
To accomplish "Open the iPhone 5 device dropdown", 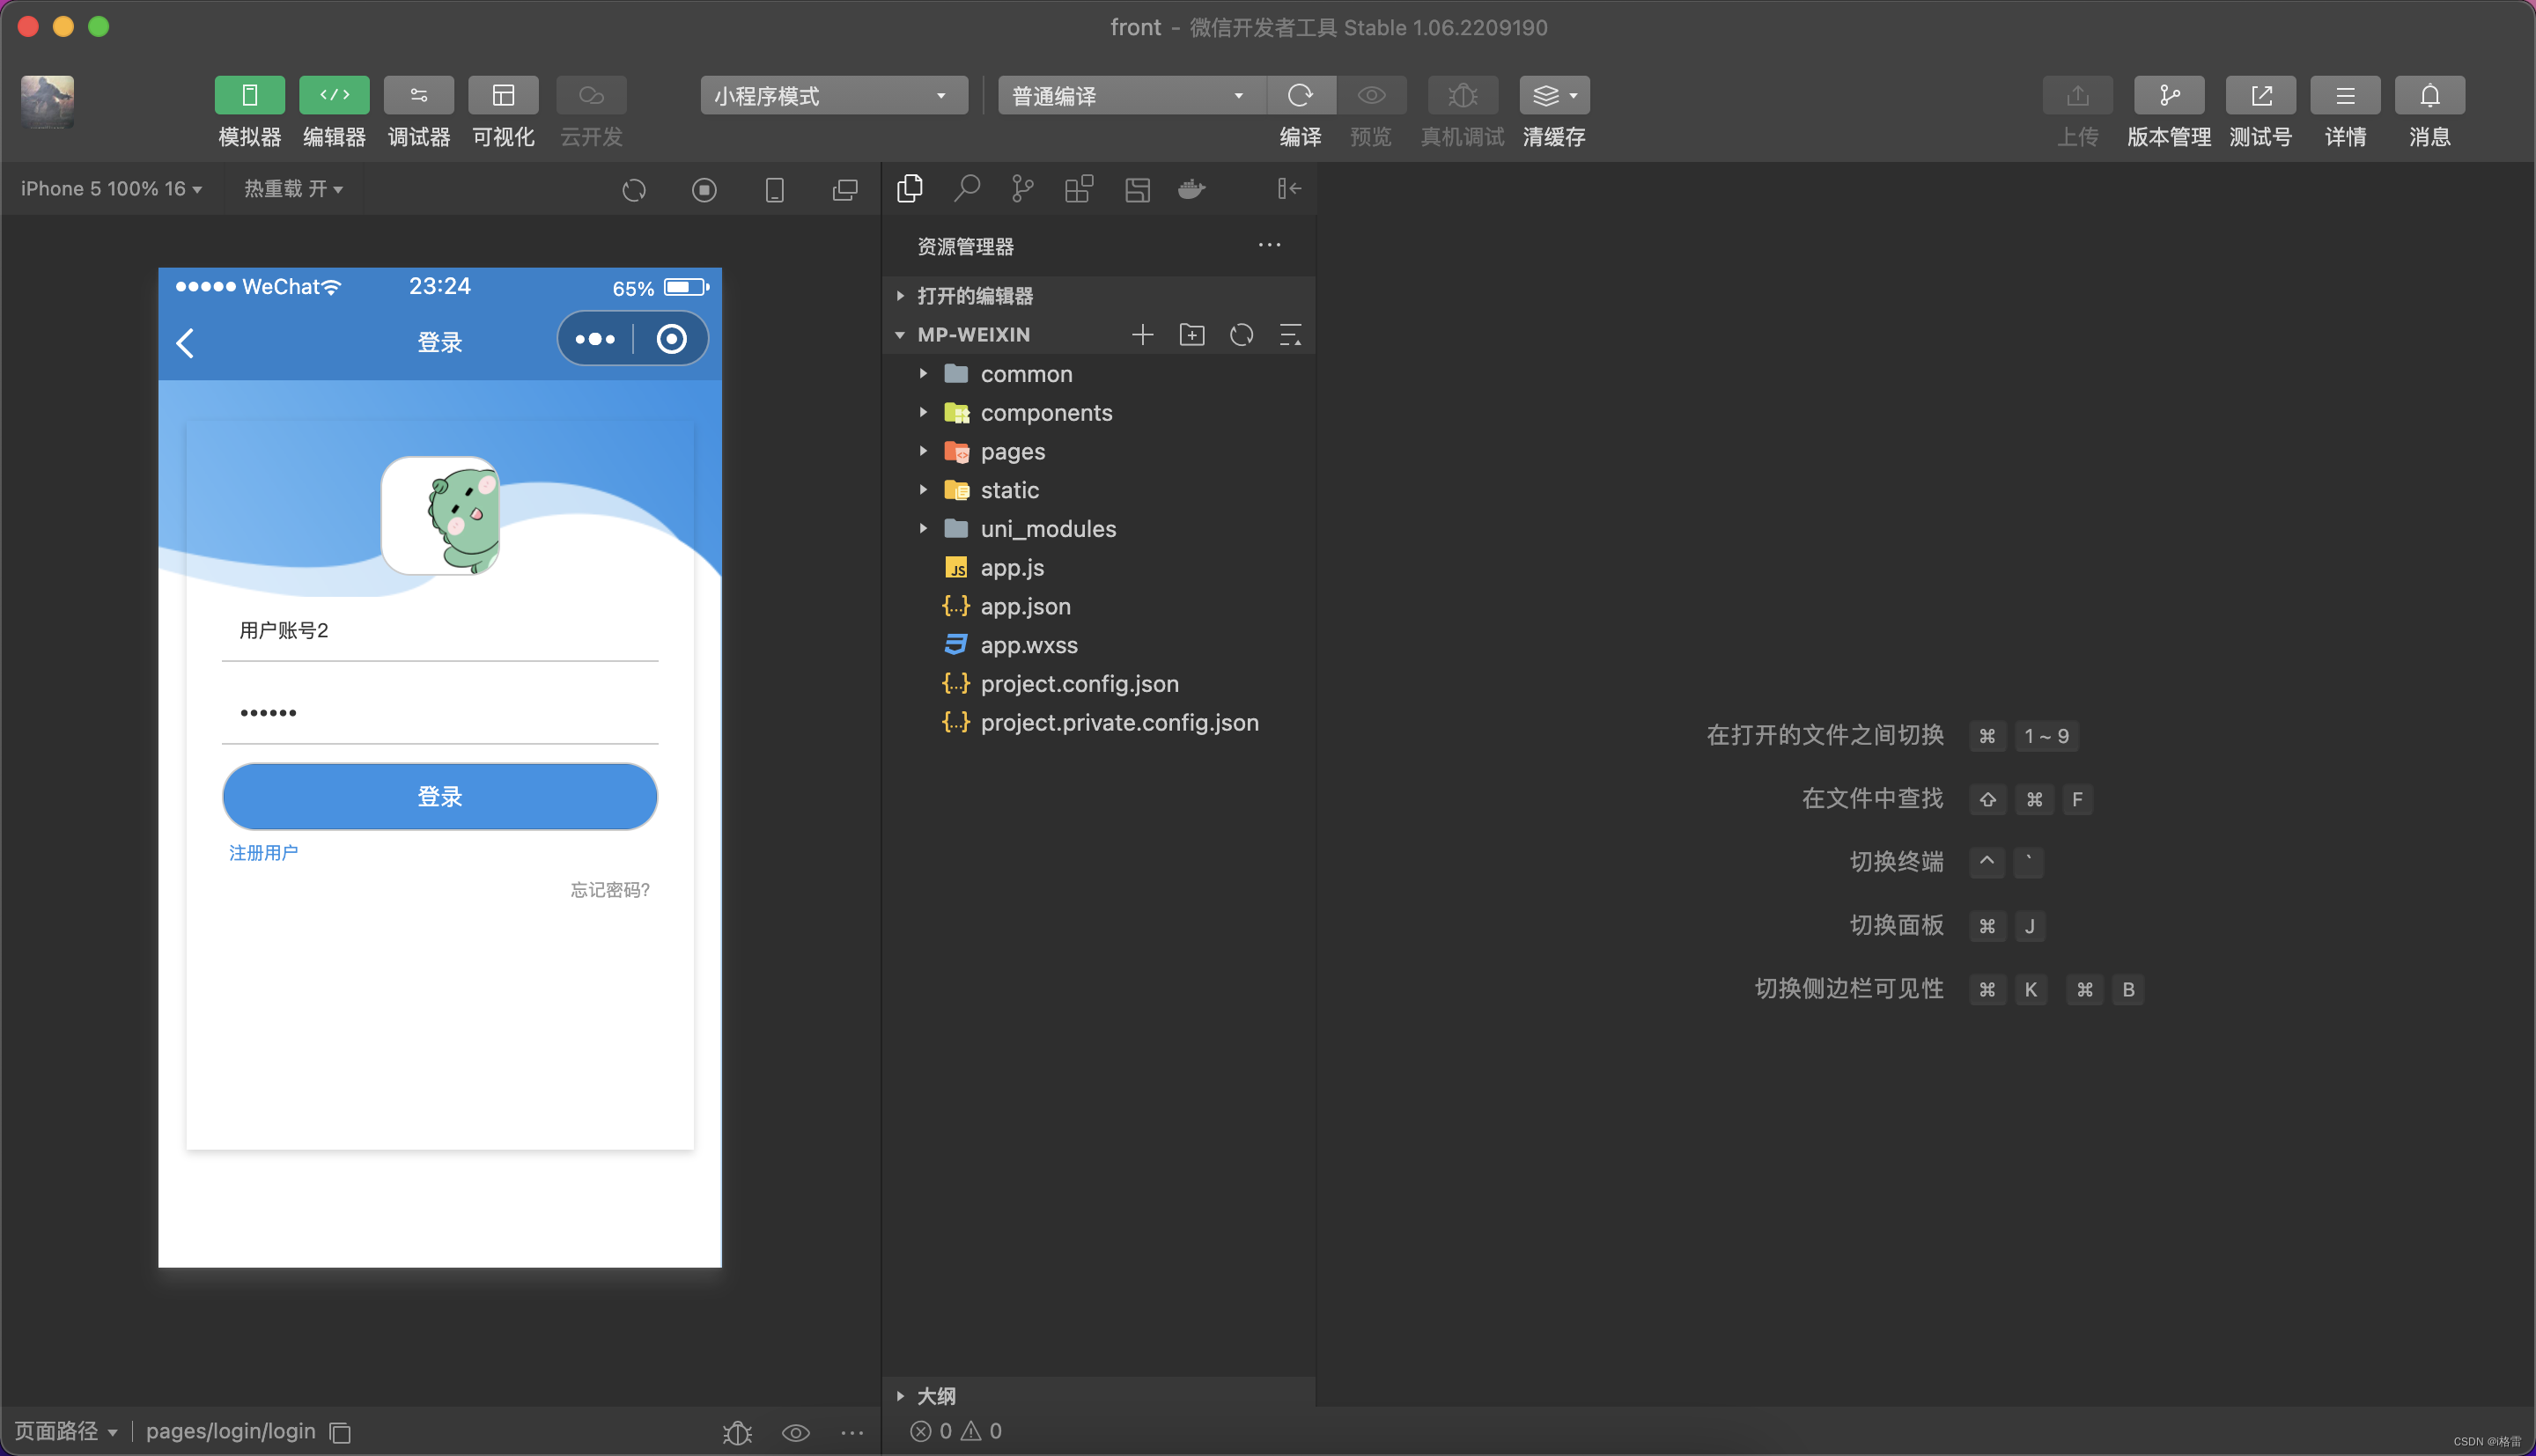I will (111, 189).
